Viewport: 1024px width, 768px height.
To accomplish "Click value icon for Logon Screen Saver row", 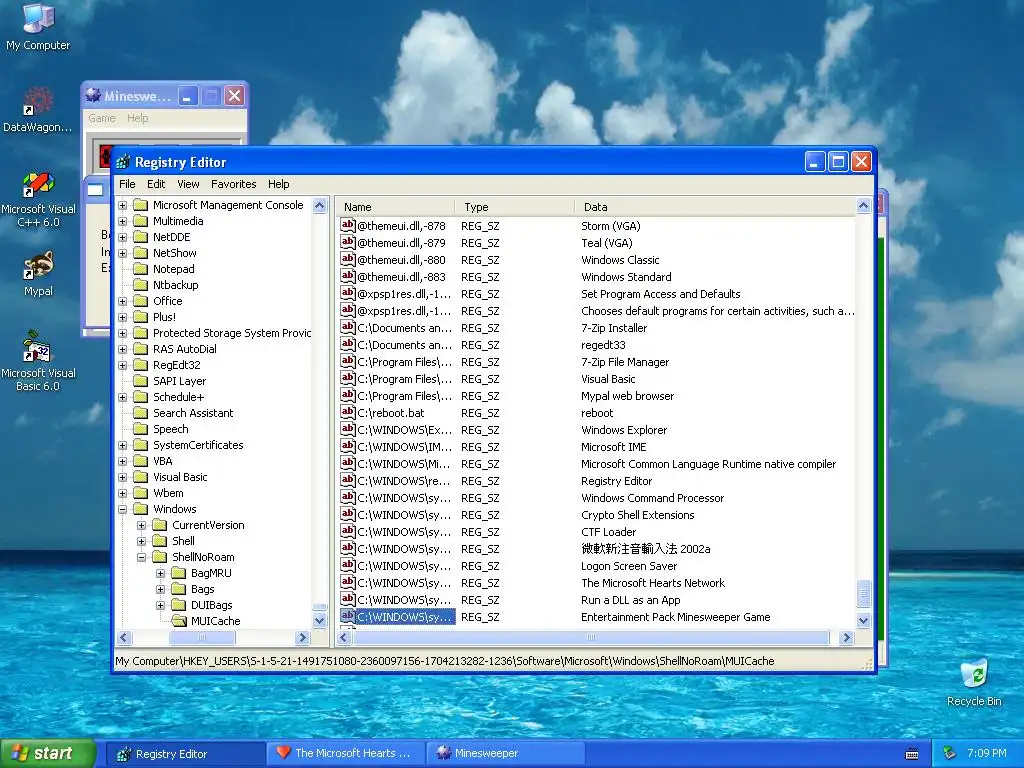I will click(347, 565).
